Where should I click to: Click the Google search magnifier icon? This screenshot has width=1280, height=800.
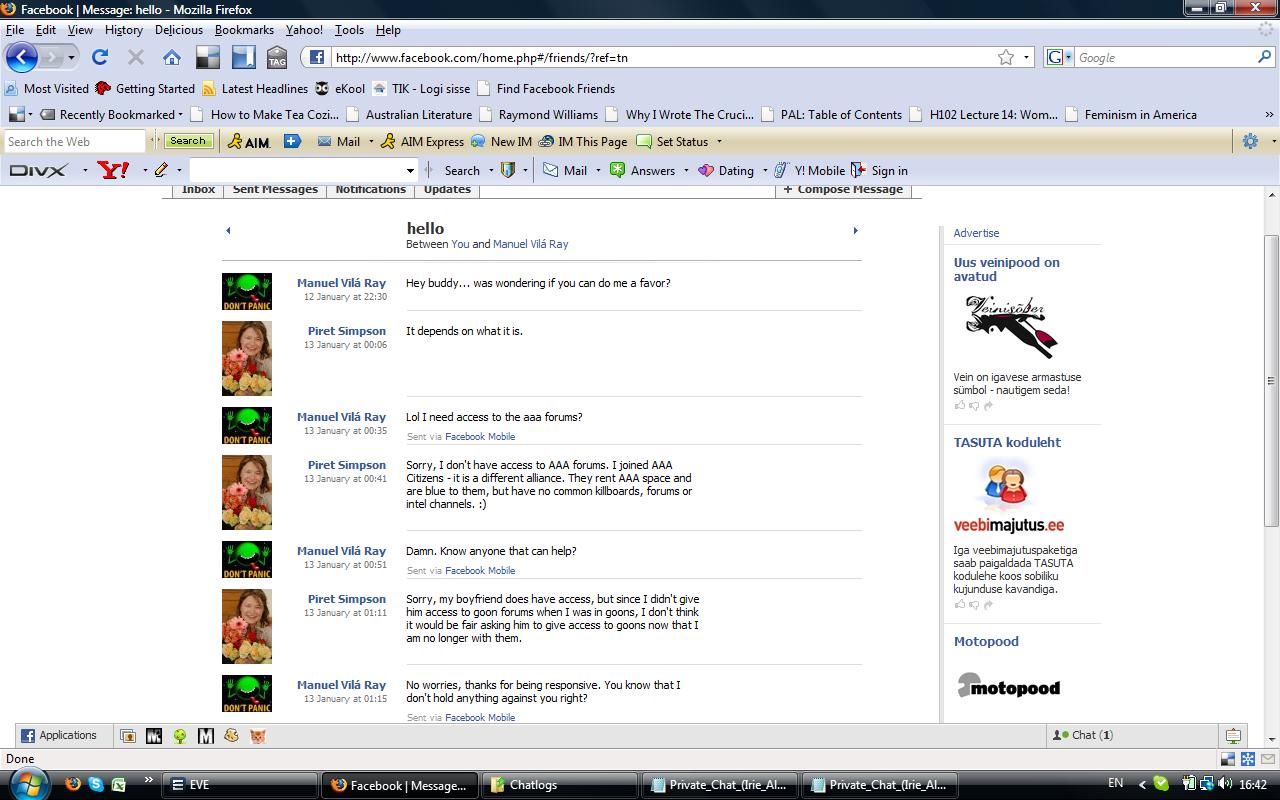1265,57
